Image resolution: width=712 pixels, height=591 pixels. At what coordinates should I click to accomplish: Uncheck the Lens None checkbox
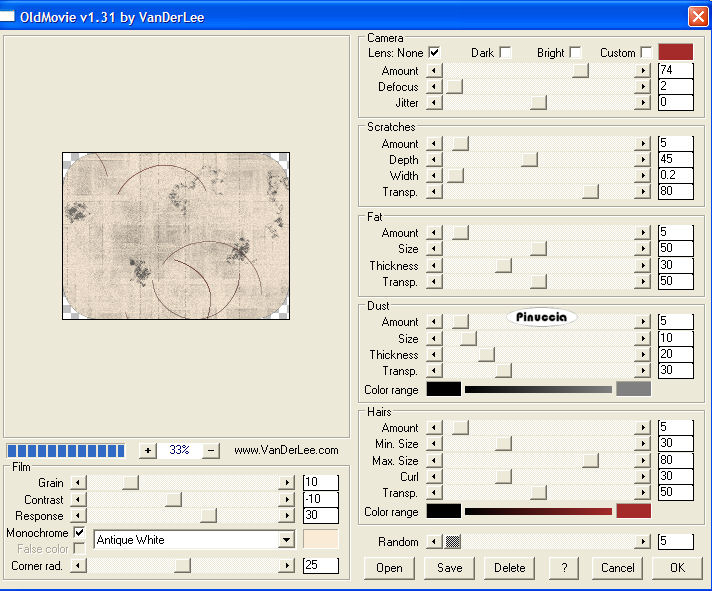coord(434,52)
